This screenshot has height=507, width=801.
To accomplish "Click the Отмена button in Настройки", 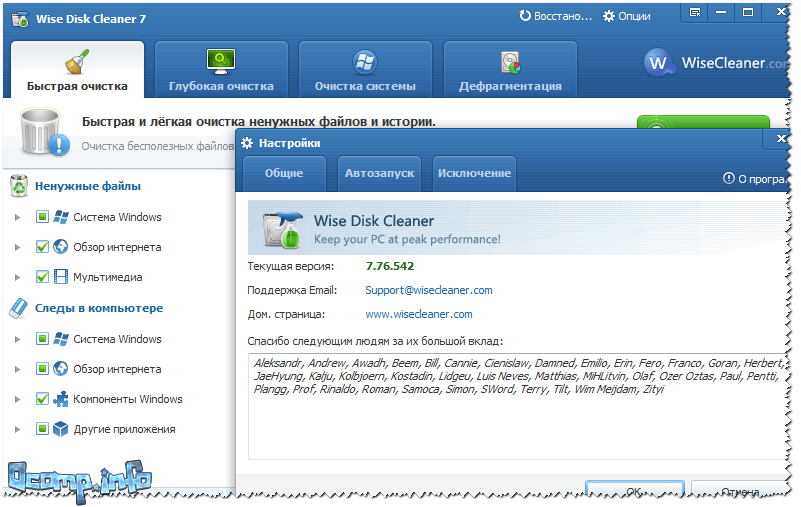I will [741, 491].
